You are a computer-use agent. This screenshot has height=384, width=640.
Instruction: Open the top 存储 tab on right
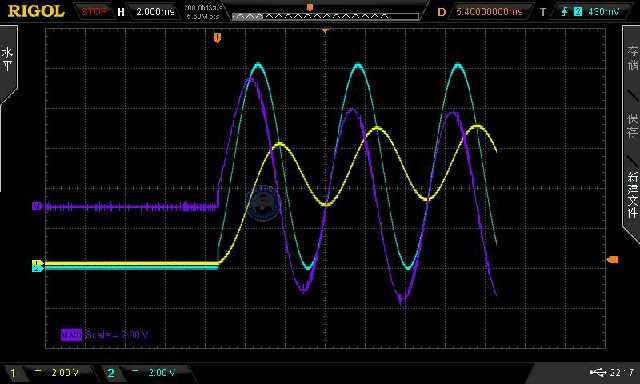632,58
